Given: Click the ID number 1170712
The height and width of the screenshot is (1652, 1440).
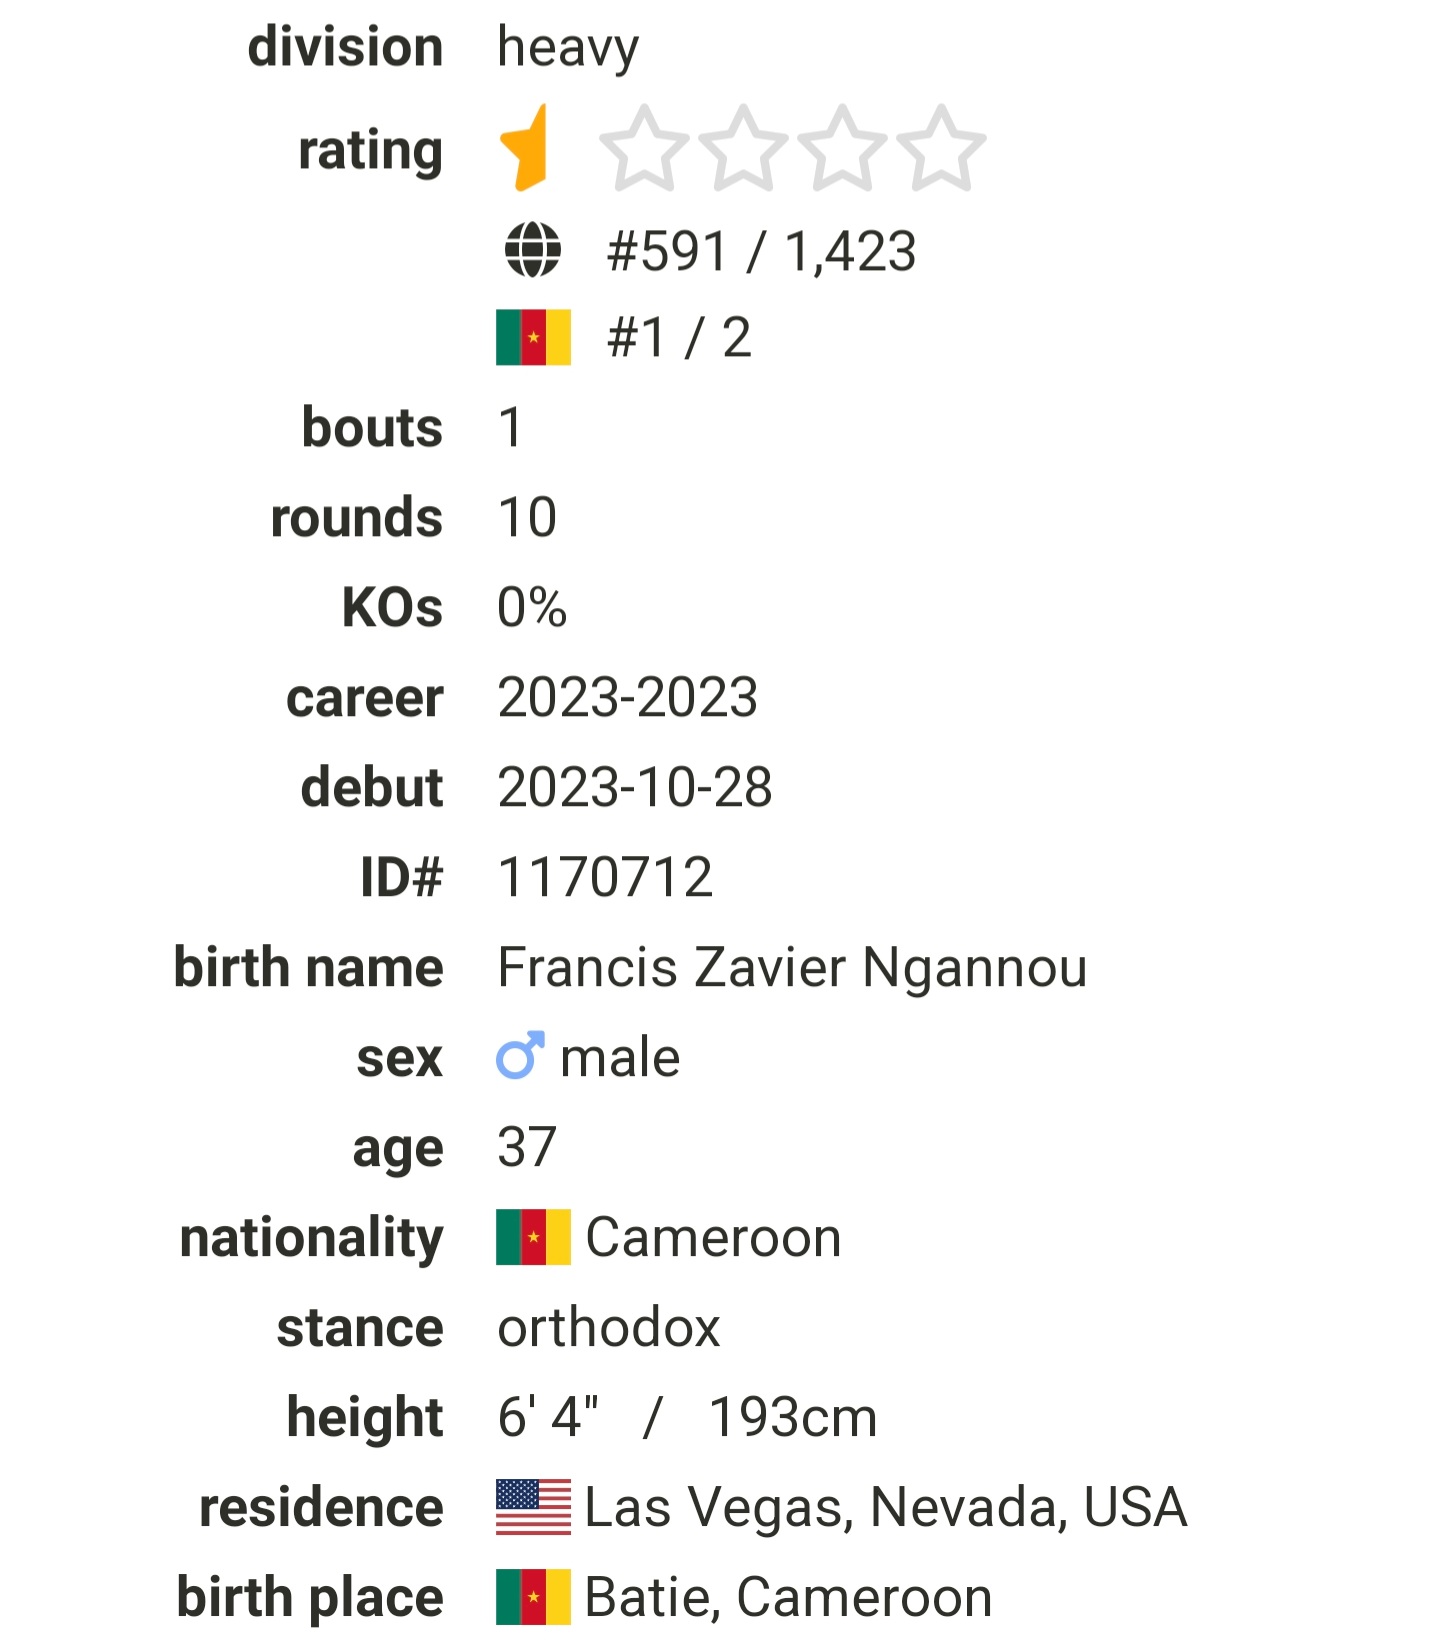Looking at the screenshot, I should pyautogui.click(x=605, y=878).
